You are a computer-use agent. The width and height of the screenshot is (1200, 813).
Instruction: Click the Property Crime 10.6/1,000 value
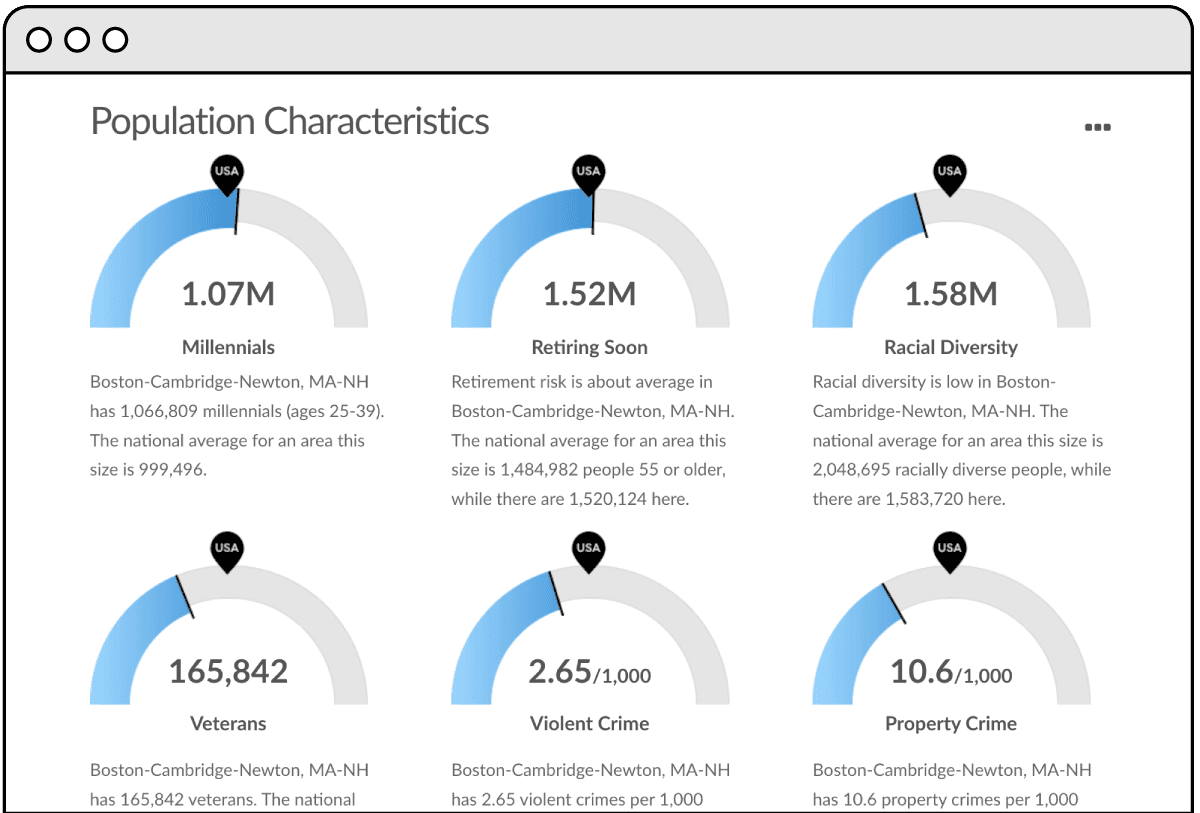click(951, 672)
